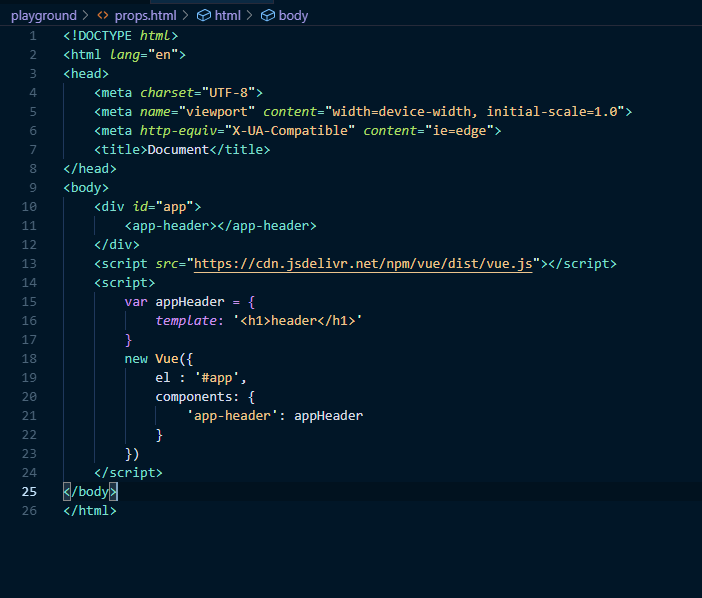
Task: Click line number 18 in the gutter
Action: point(29,359)
